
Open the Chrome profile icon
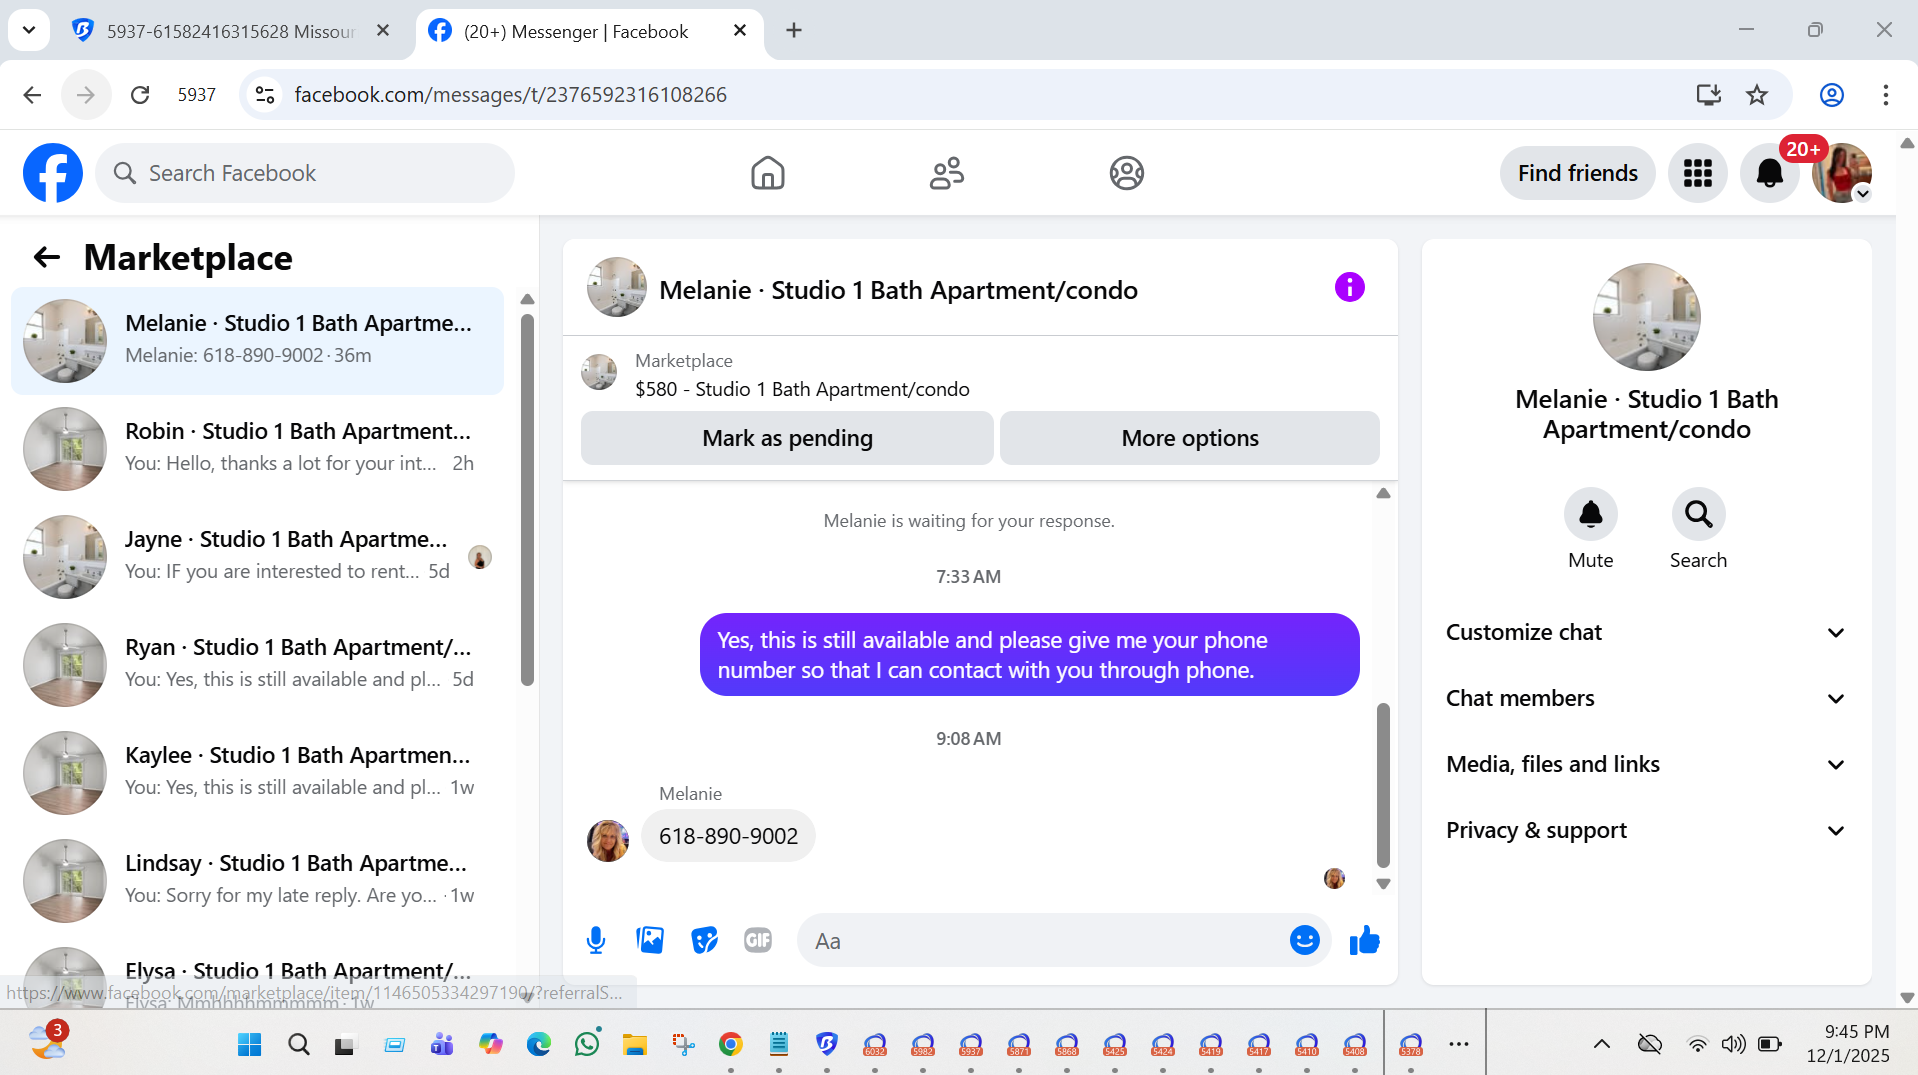[1831, 95]
